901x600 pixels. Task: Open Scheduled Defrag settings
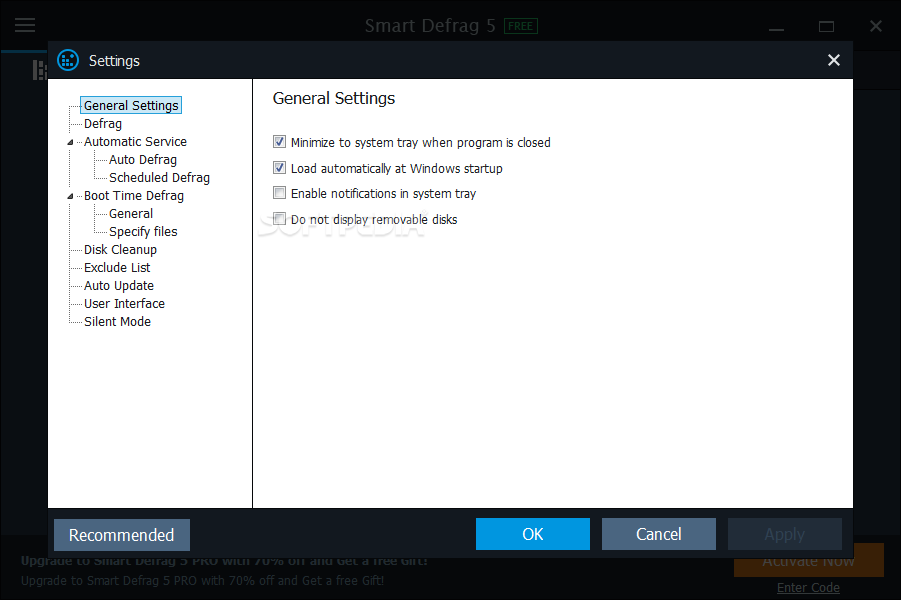click(x=159, y=178)
